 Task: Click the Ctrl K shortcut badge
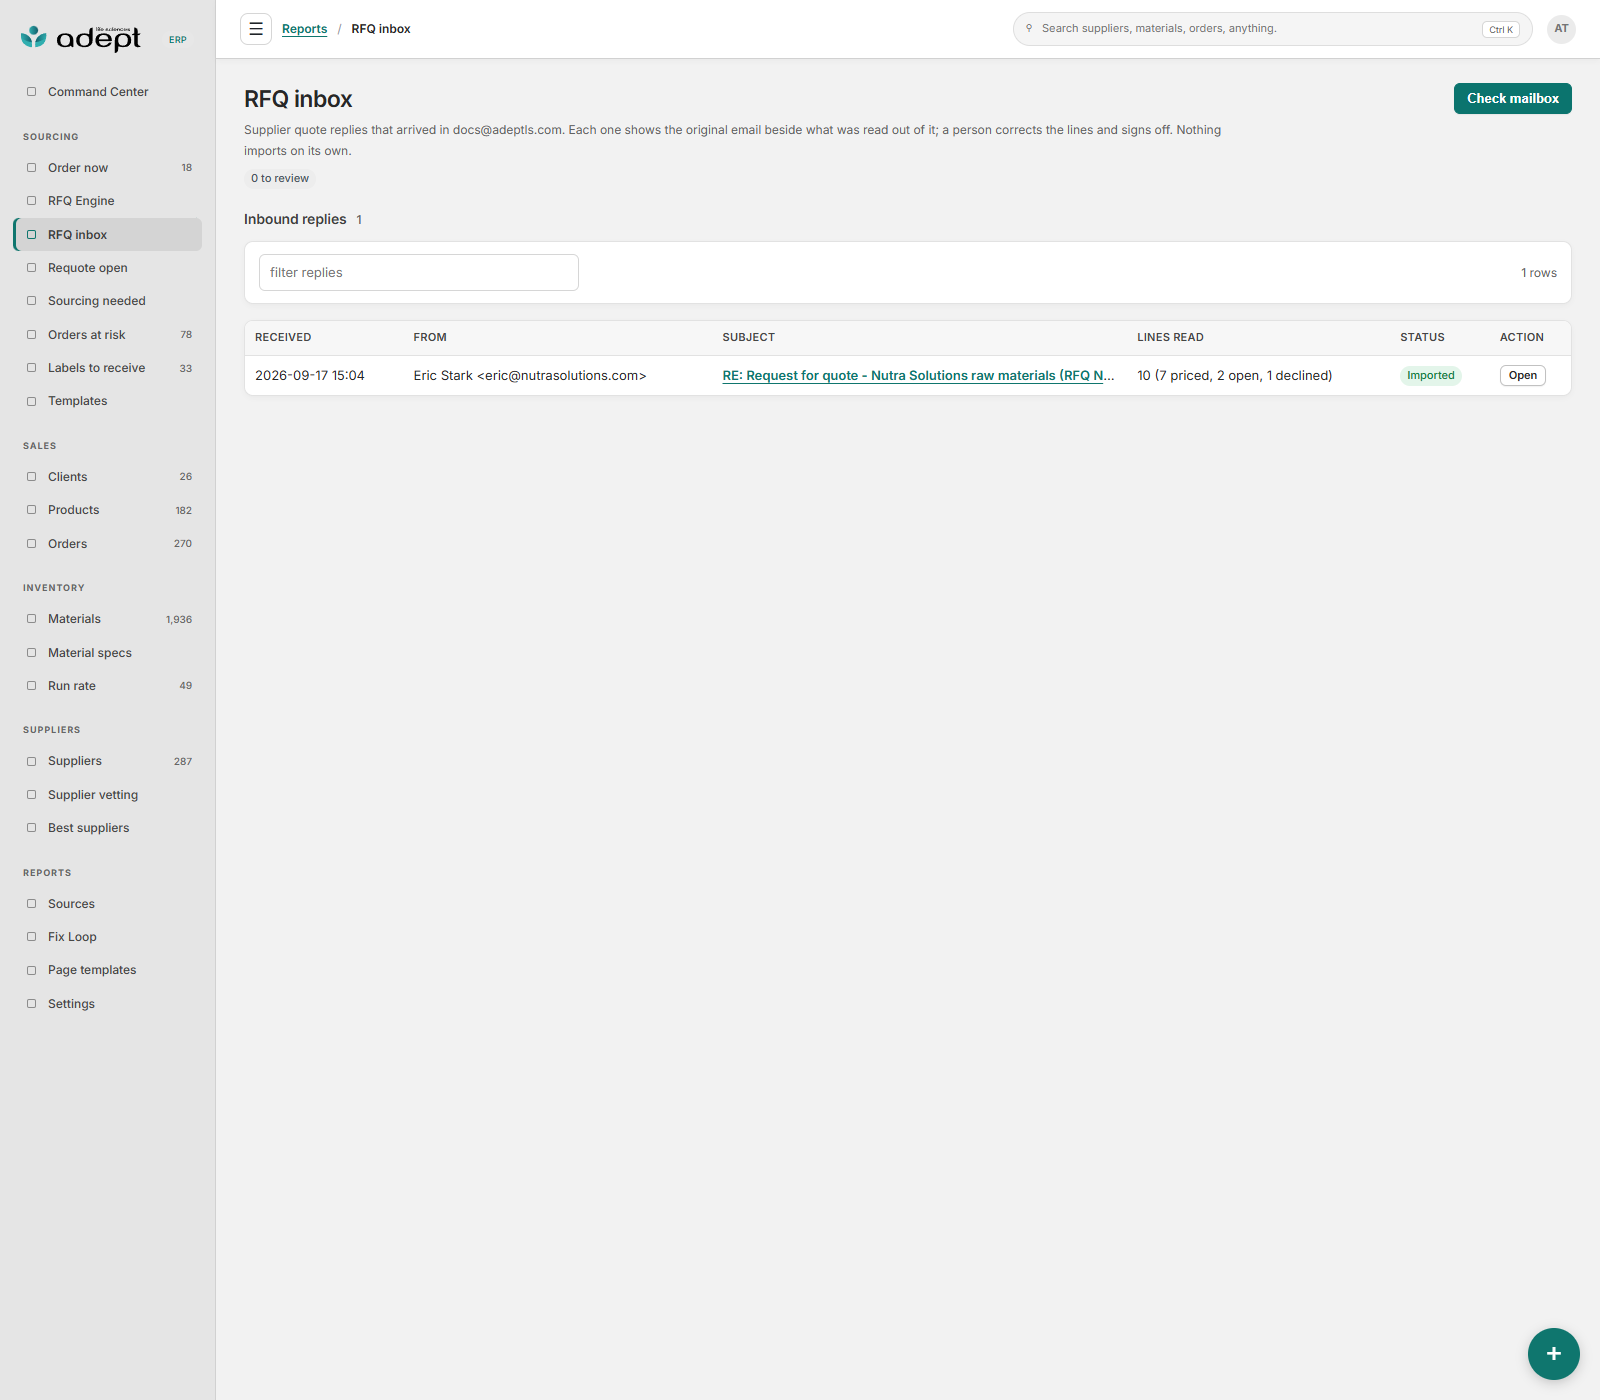[1500, 30]
